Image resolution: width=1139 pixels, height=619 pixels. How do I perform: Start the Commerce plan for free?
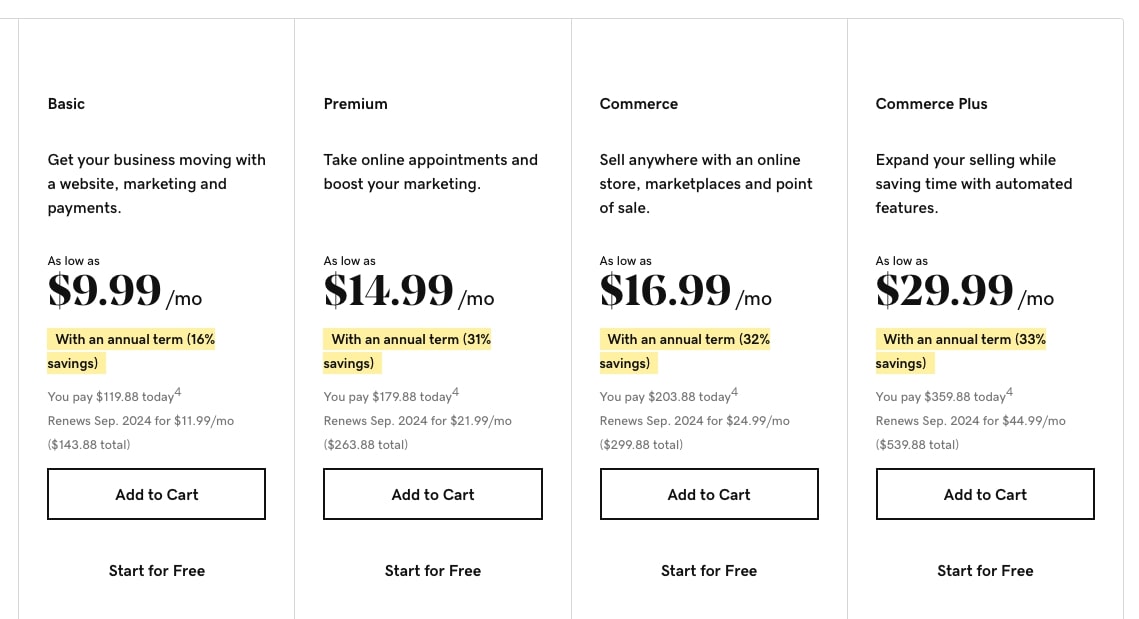click(x=709, y=571)
